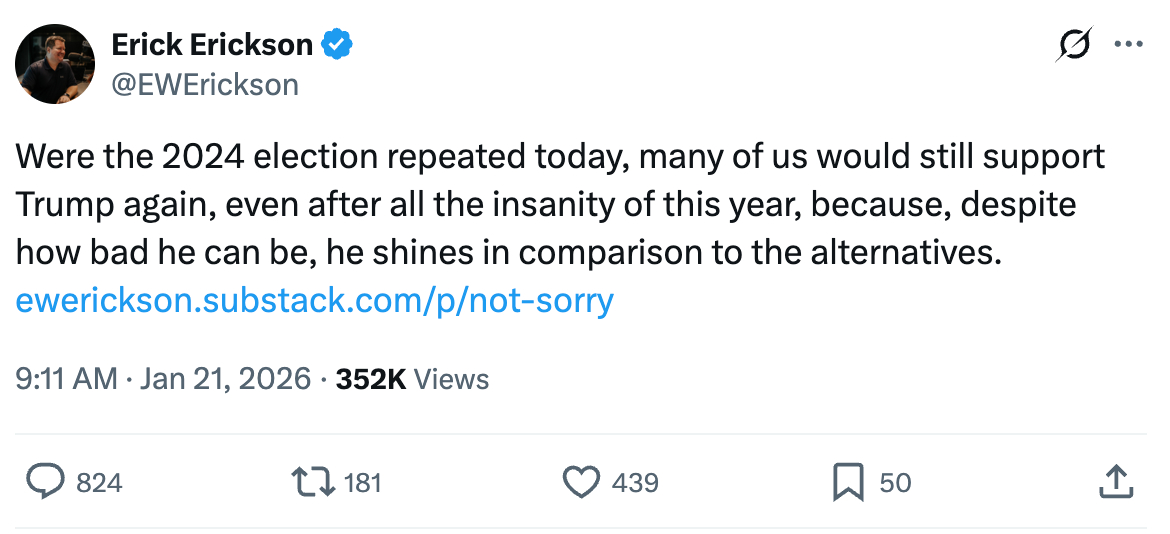Click the 50 bookmarks count
The width and height of the screenshot is (1170, 534).
tap(895, 483)
